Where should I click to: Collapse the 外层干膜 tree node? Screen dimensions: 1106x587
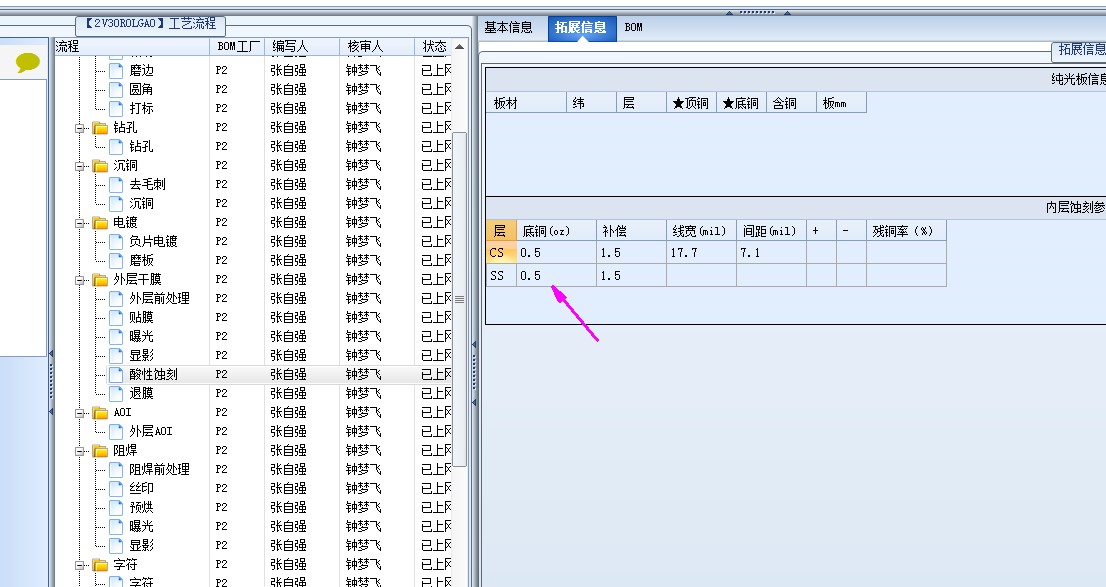click(x=80, y=281)
